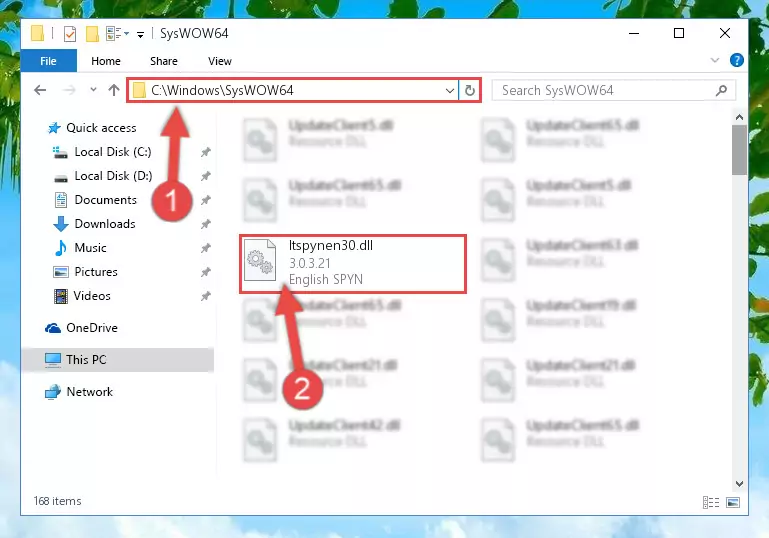Unpin Local Disk (C:) pin icon
This screenshot has height=538, width=769.
point(205,152)
